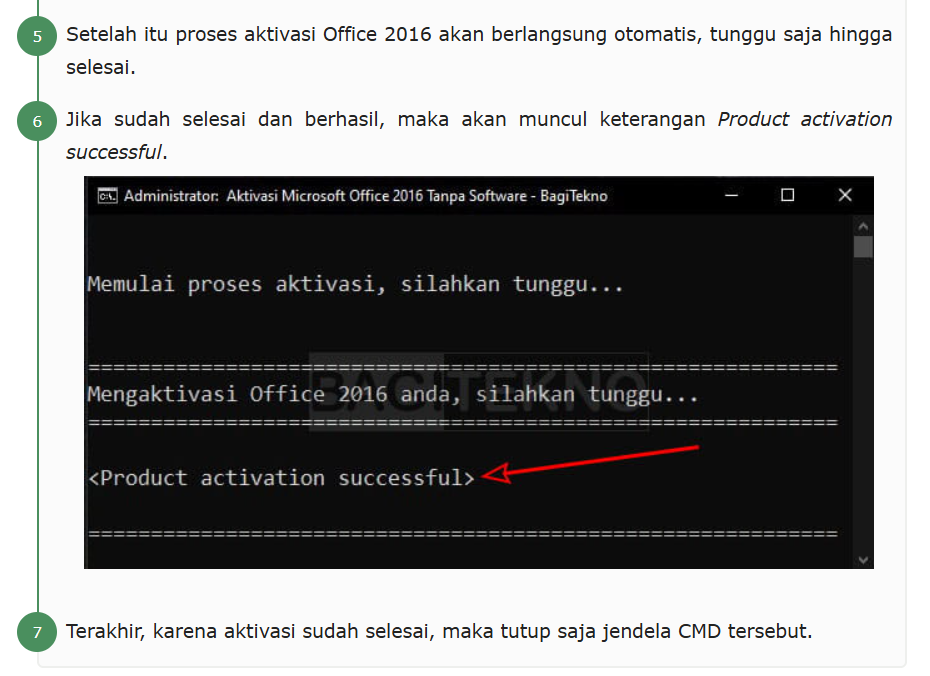Click the title 'Aktivasi Microsoft Office 2016 Tanpa Software'
930x676 pixels.
(377, 196)
